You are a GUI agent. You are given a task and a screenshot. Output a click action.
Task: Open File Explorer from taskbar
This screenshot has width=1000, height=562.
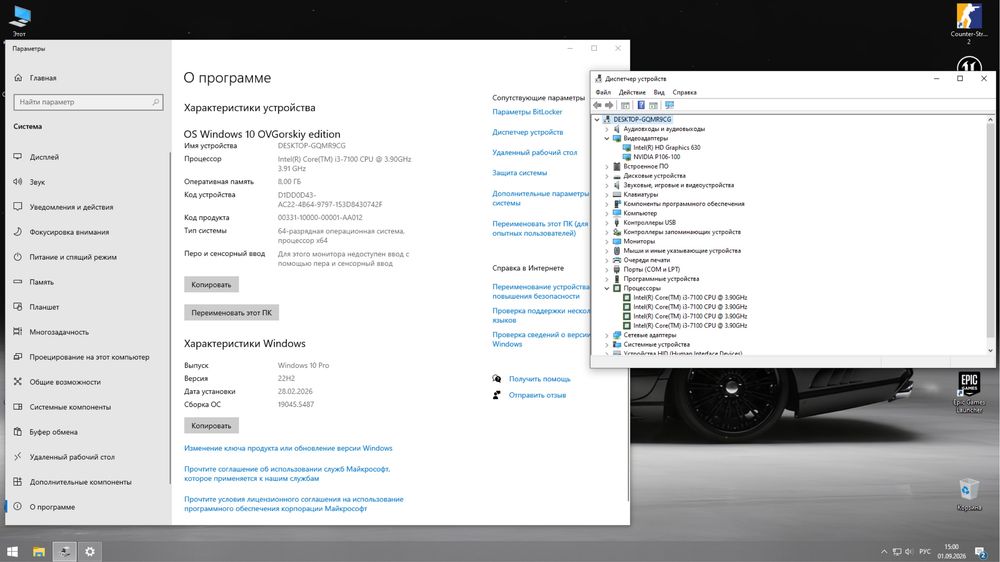coord(39,552)
